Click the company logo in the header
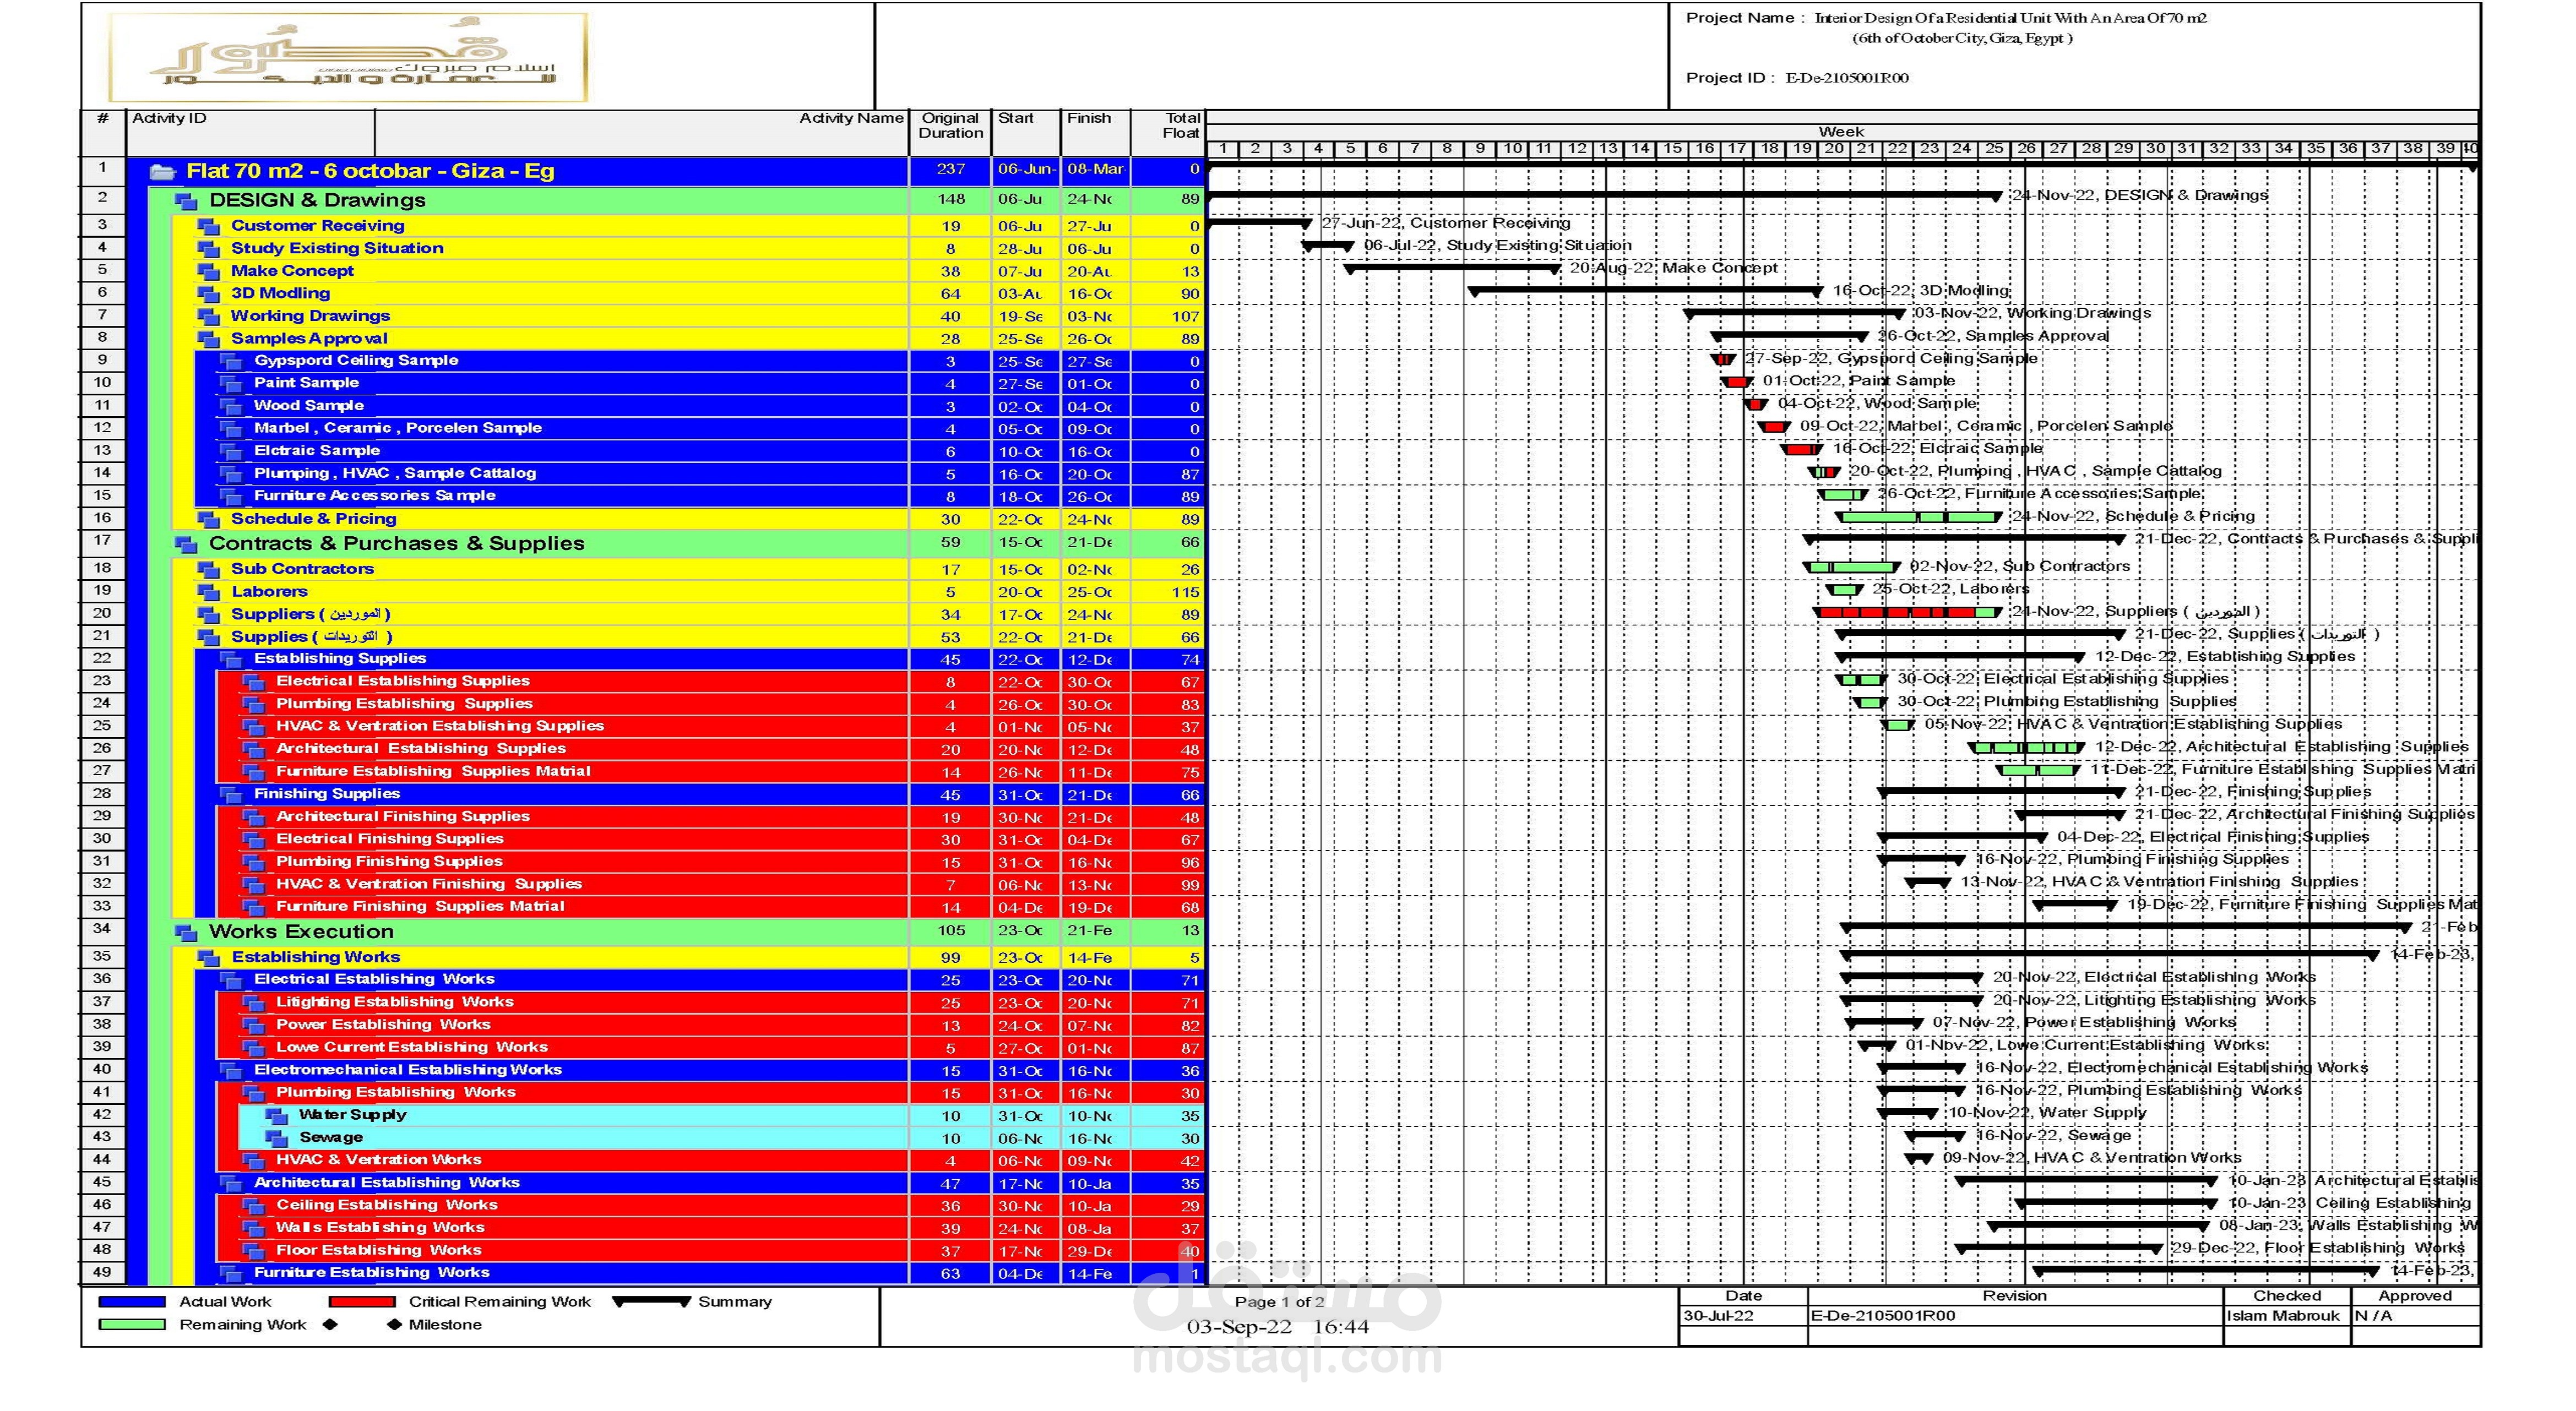This screenshot has height=1411, width=2576. point(348,57)
